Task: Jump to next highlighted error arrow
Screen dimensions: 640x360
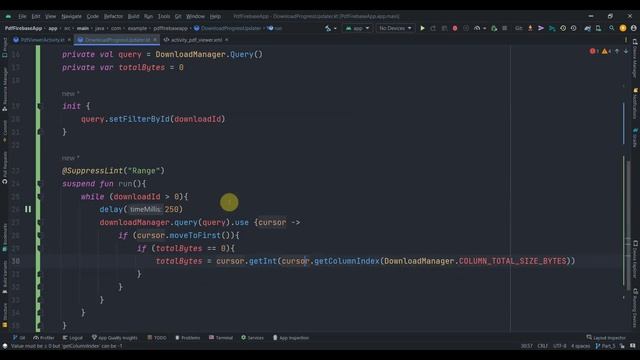Action: pyautogui.click(x=626, y=51)
